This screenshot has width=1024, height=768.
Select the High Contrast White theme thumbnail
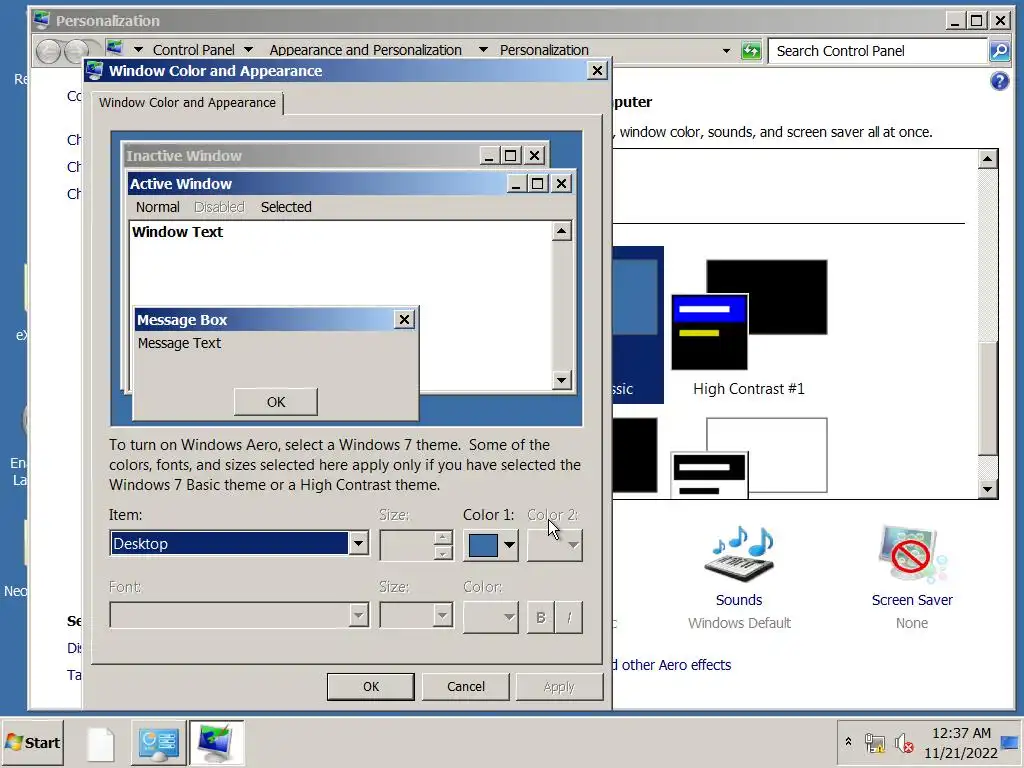tap(749, 457)
